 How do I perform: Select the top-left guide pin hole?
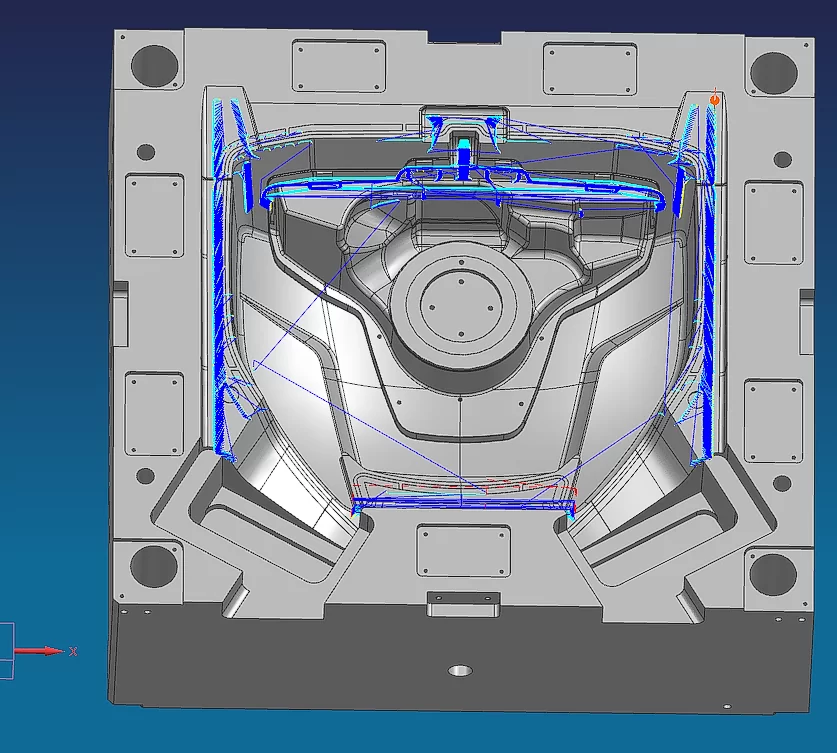pyautogui.click(x=154, y=65)
